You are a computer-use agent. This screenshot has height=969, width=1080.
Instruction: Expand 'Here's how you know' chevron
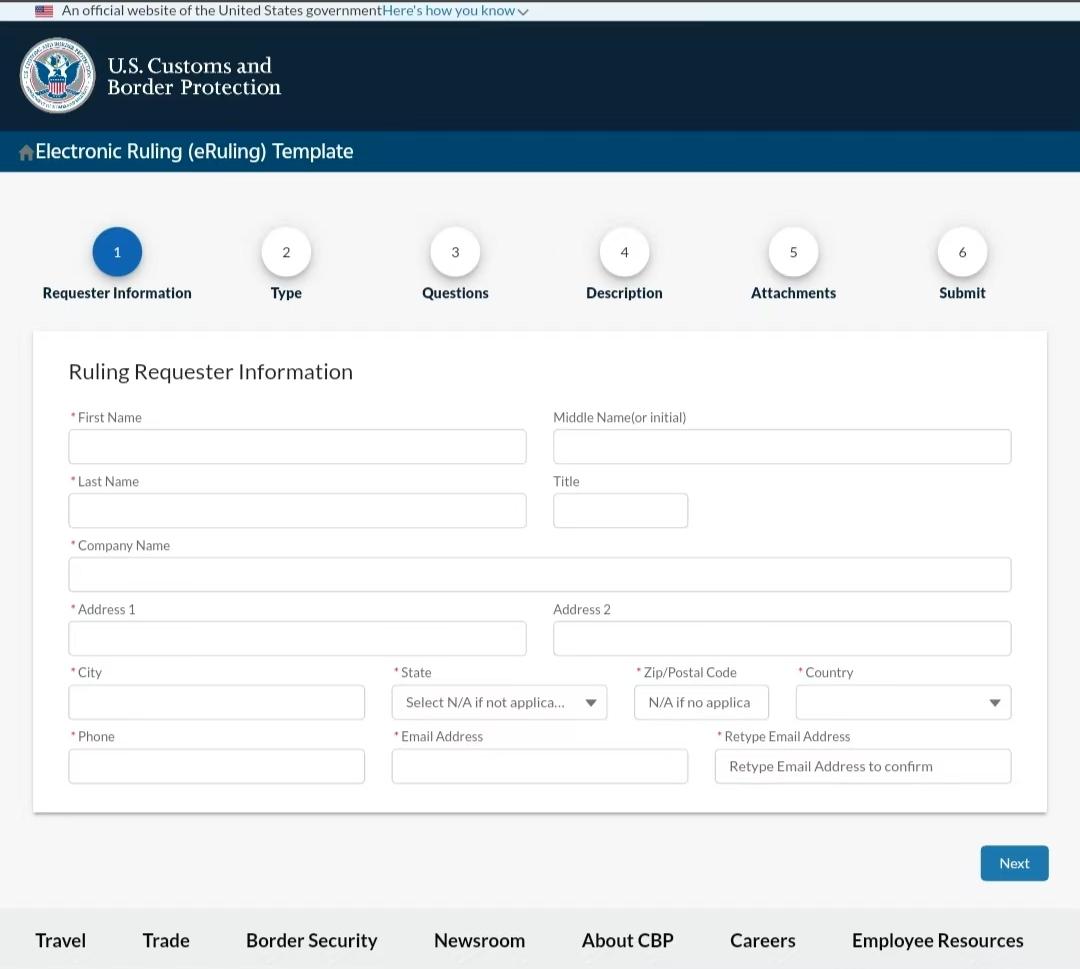(523, 12)
